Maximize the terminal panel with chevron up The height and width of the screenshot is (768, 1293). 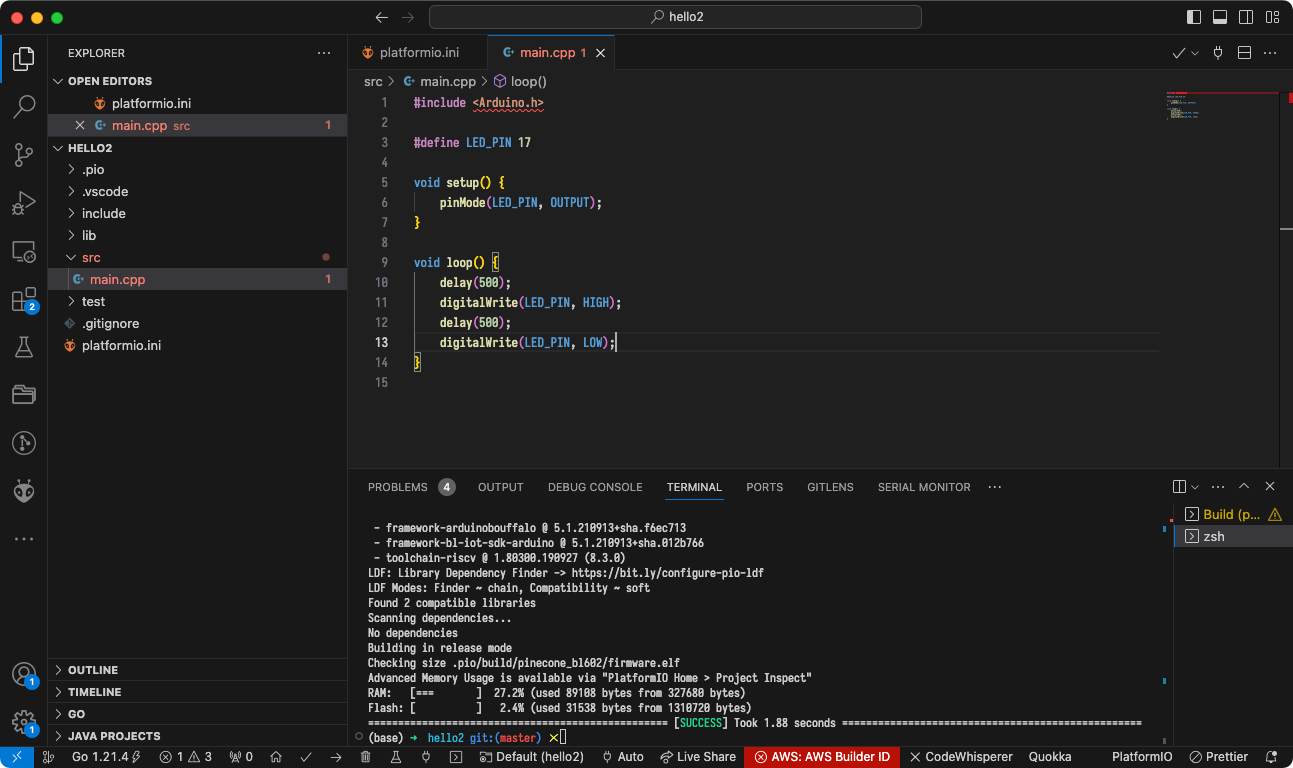(1244, 486)
